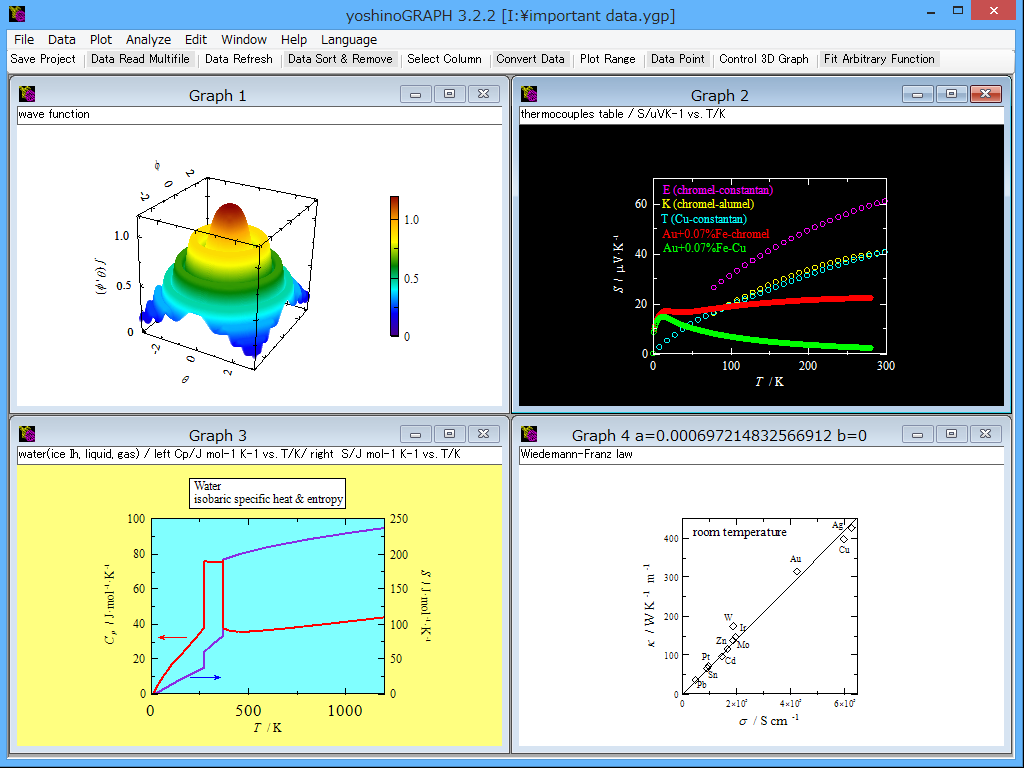
Task: Click the color scale bar in Graph 1
Action: (x=394, y=266)
